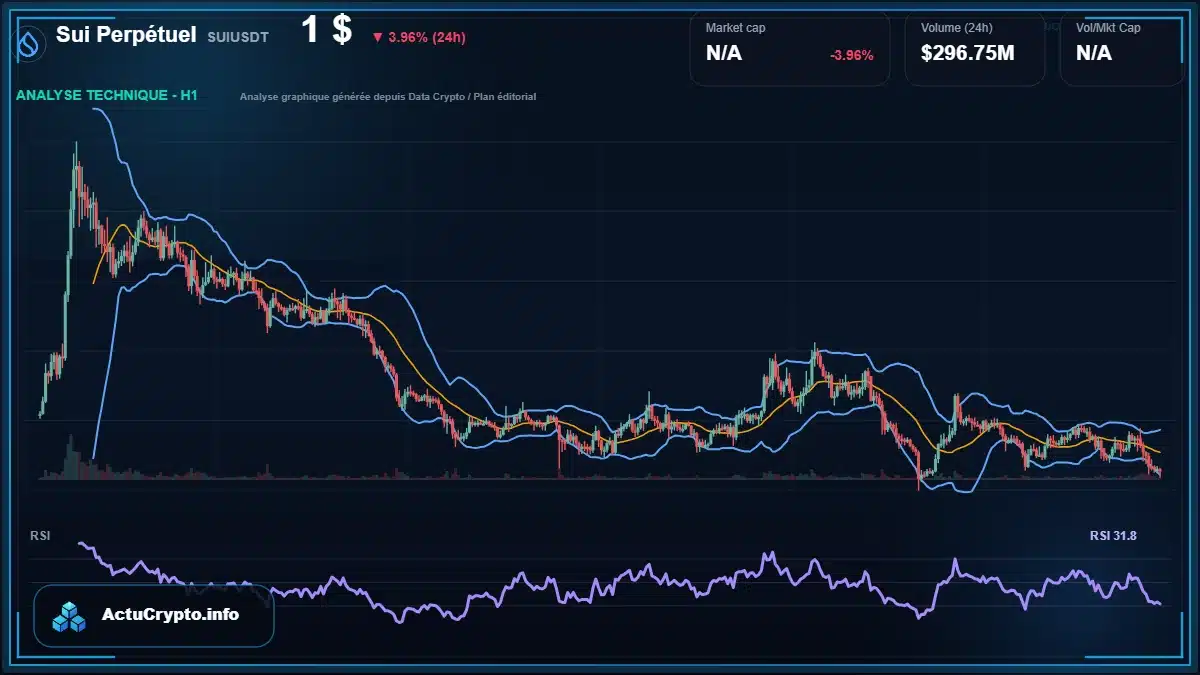Click the 'ANALYSE TECHNIQUE - H1' heading
The height and width of the screenshot is (675, 1200).
tap(107, 95)
